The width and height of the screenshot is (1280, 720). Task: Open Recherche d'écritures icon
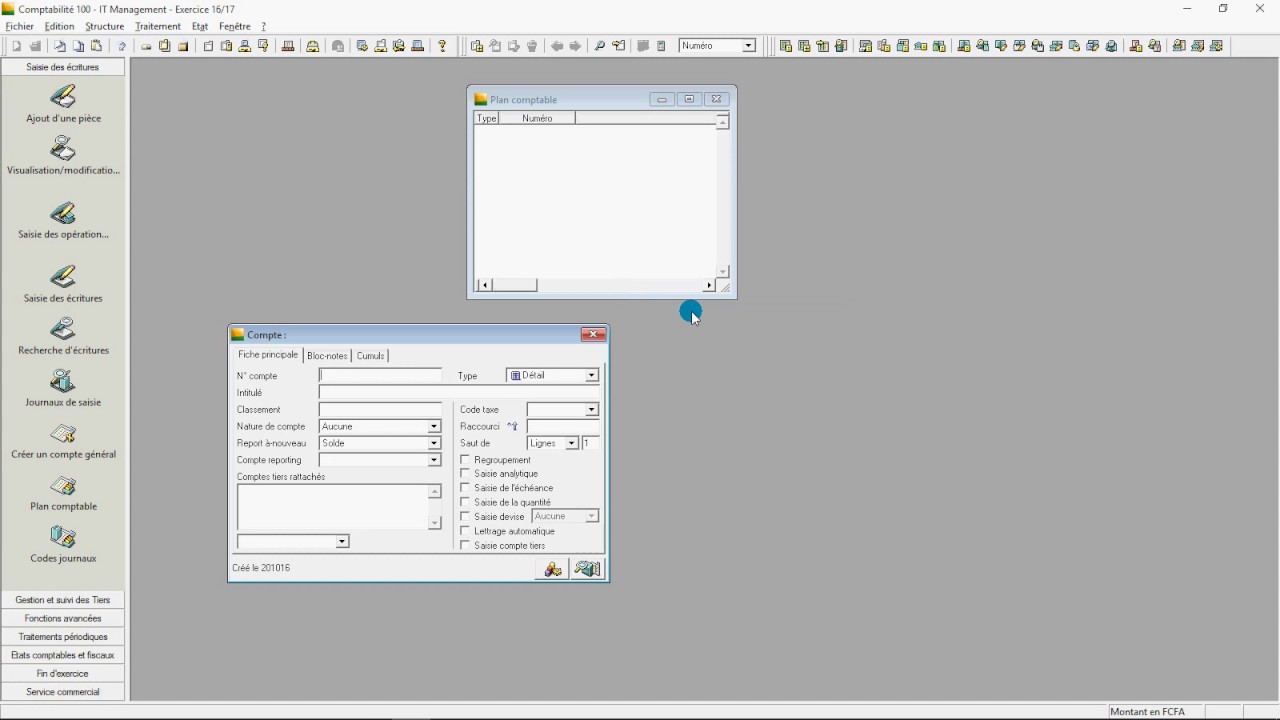click(63, 329)
